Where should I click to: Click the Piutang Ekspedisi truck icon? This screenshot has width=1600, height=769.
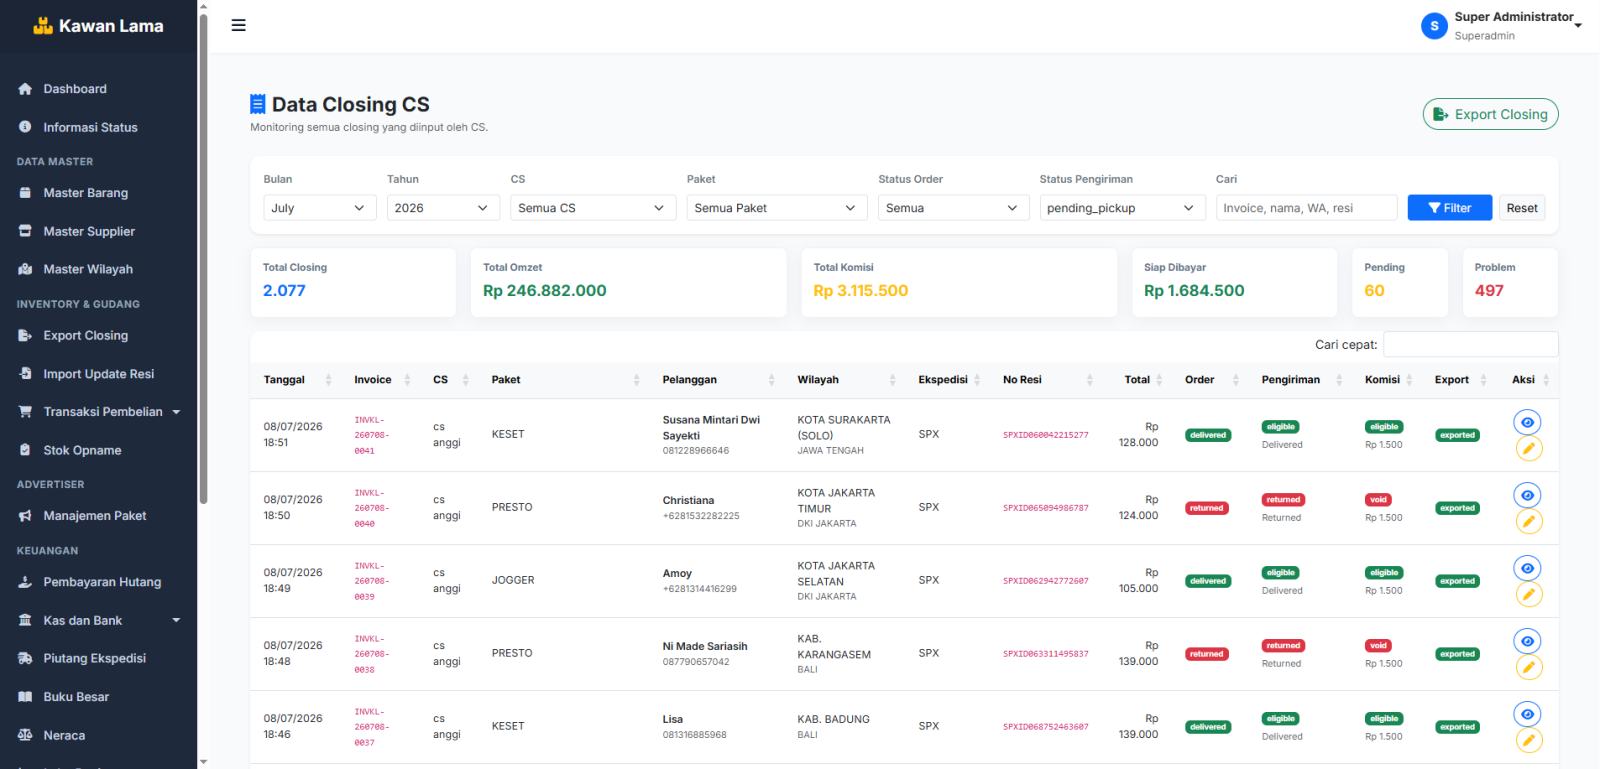tap(25, 658)
